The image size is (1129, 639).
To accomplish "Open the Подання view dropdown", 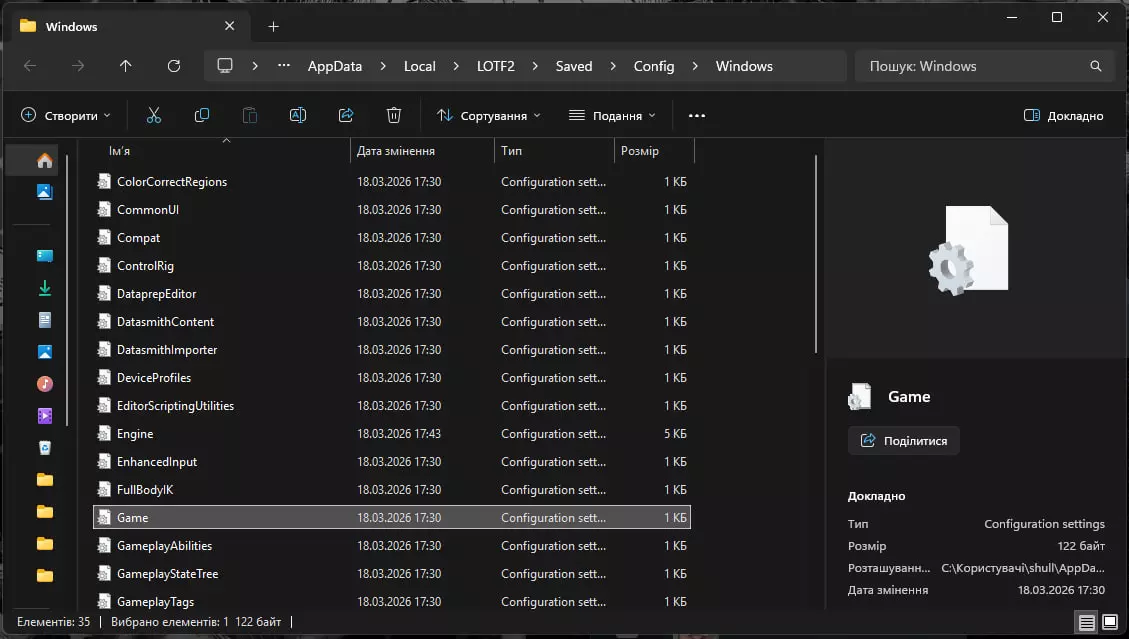I will [612, 115].
